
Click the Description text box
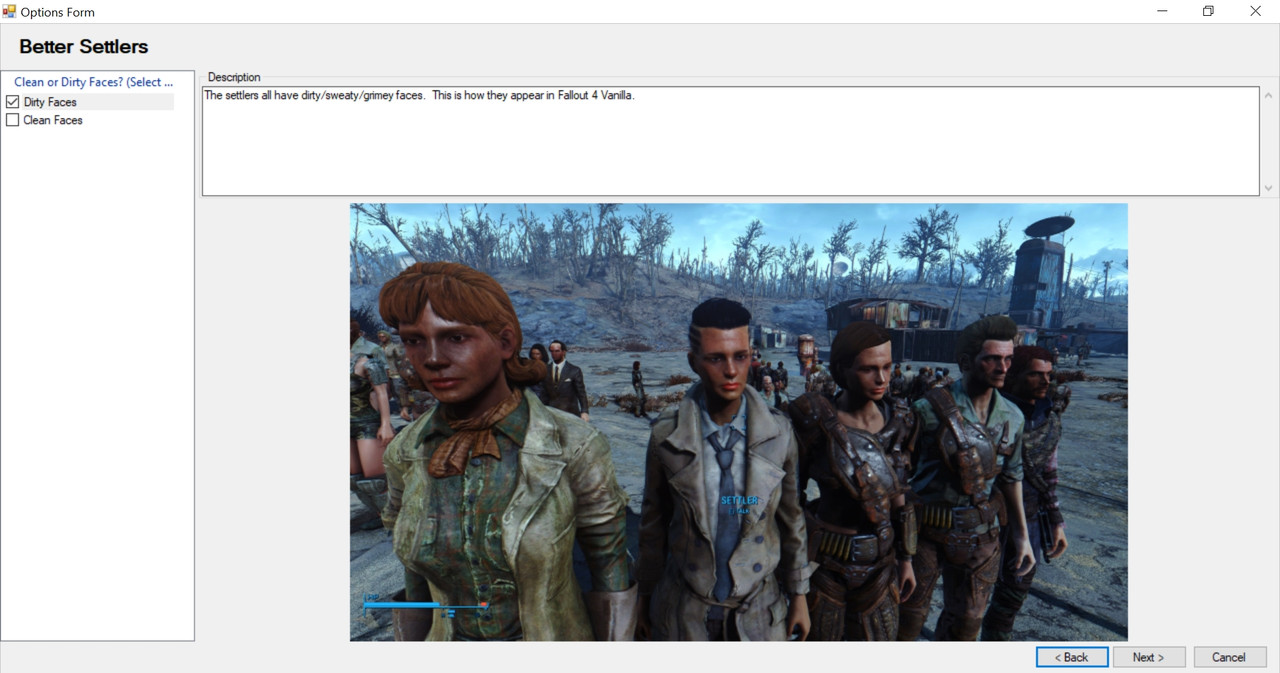pos(730,141)
